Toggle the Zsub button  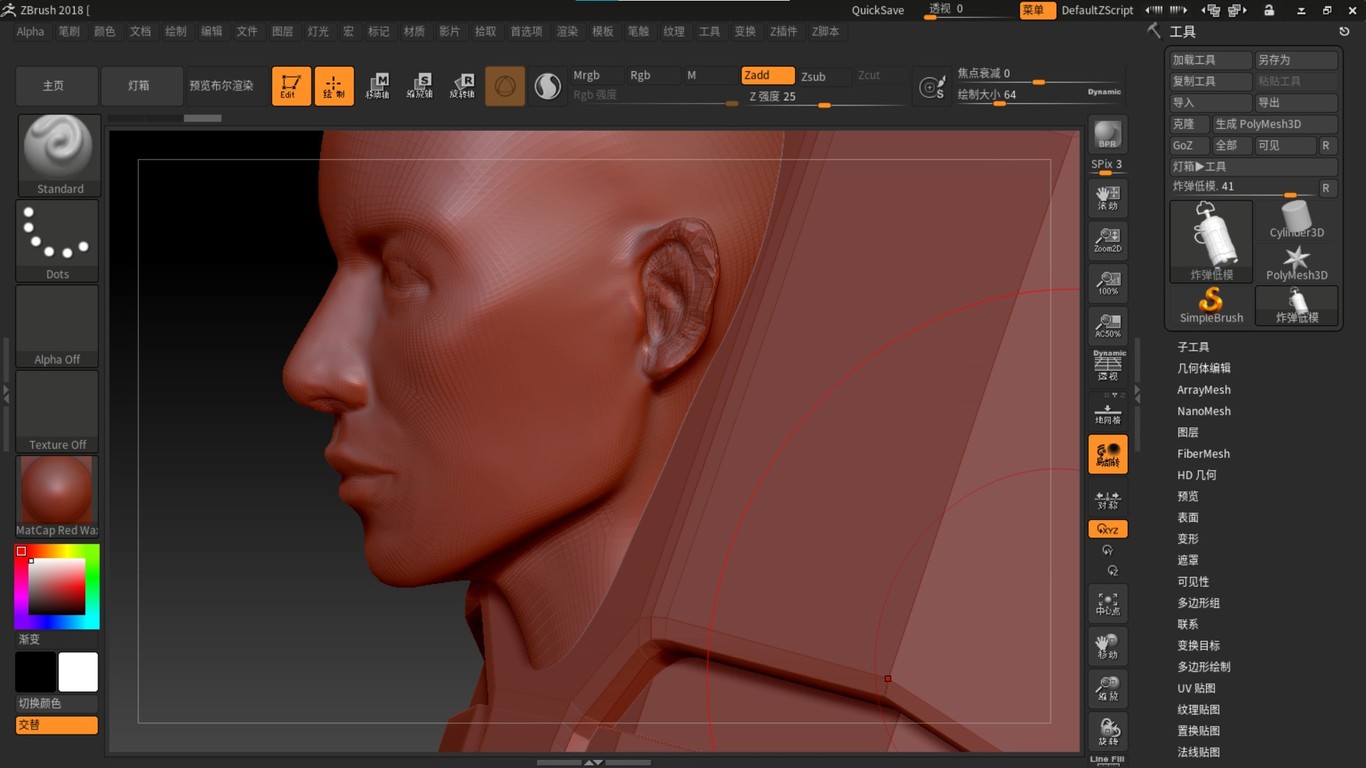[x=824, y=75]
